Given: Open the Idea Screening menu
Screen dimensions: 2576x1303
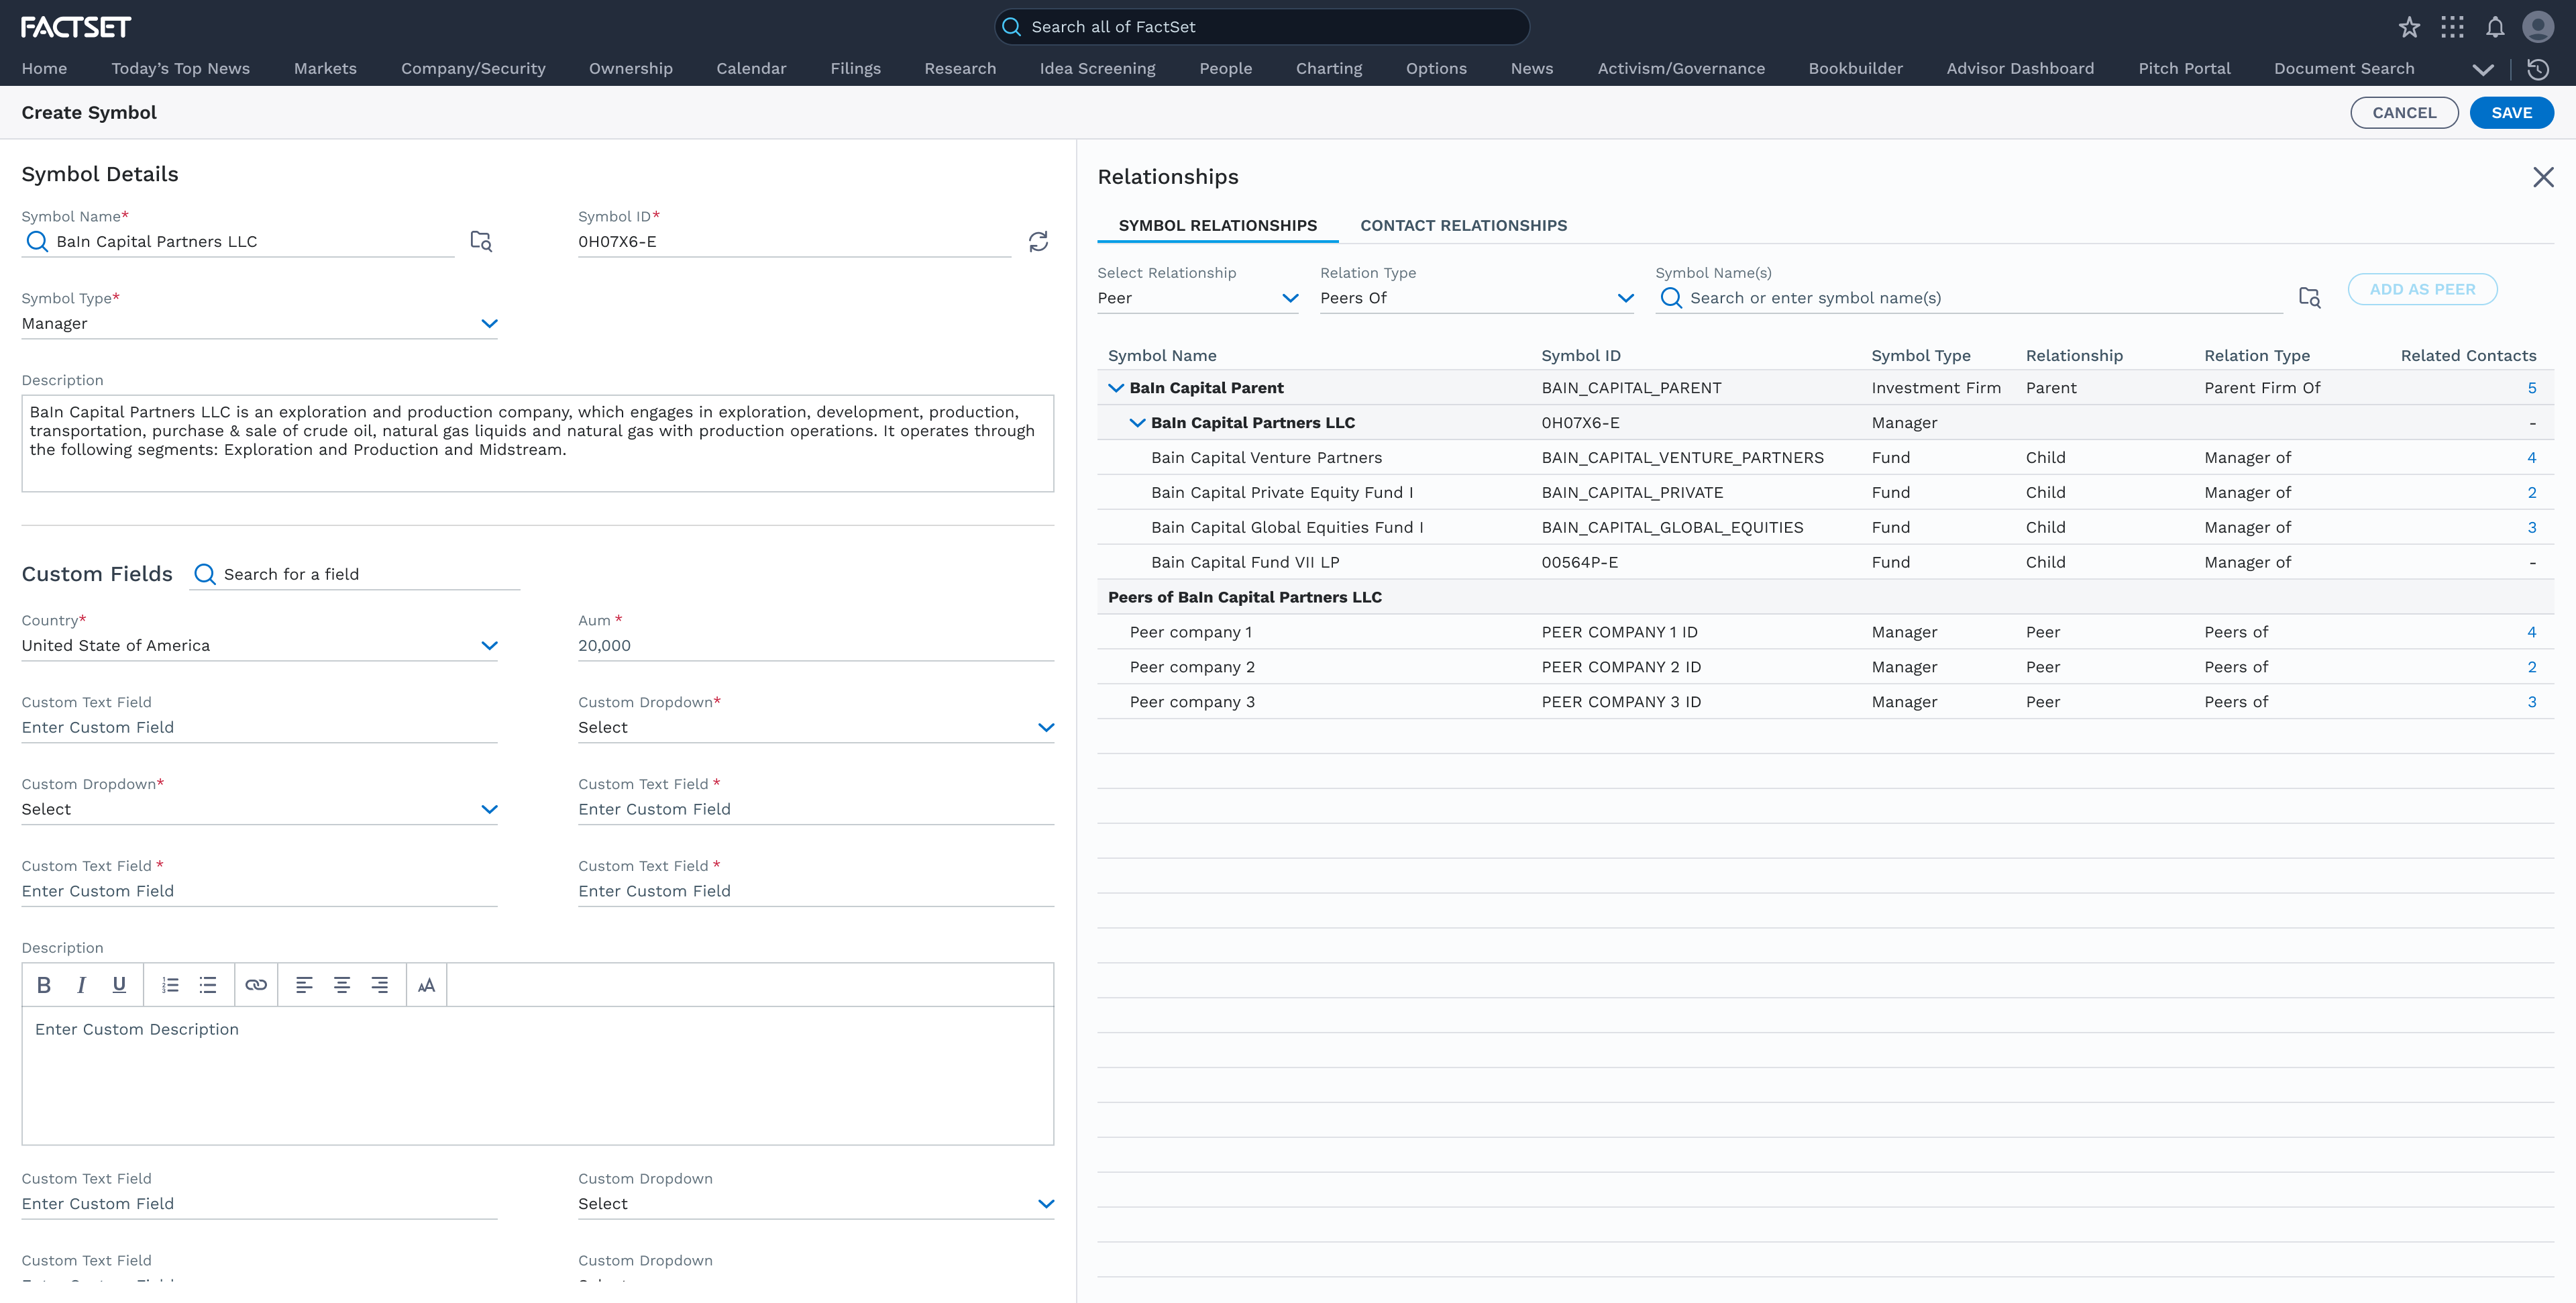Looking at the screenshot, I should (x=1097, y=69).
